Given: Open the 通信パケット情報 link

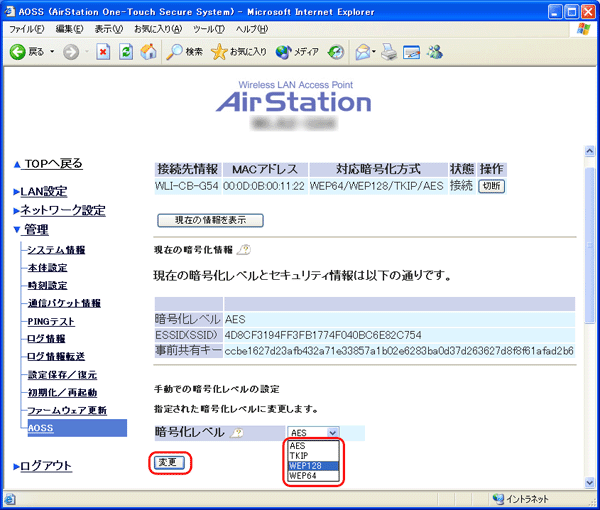Looking at the screenshot, I should click(x=64, y=303).
